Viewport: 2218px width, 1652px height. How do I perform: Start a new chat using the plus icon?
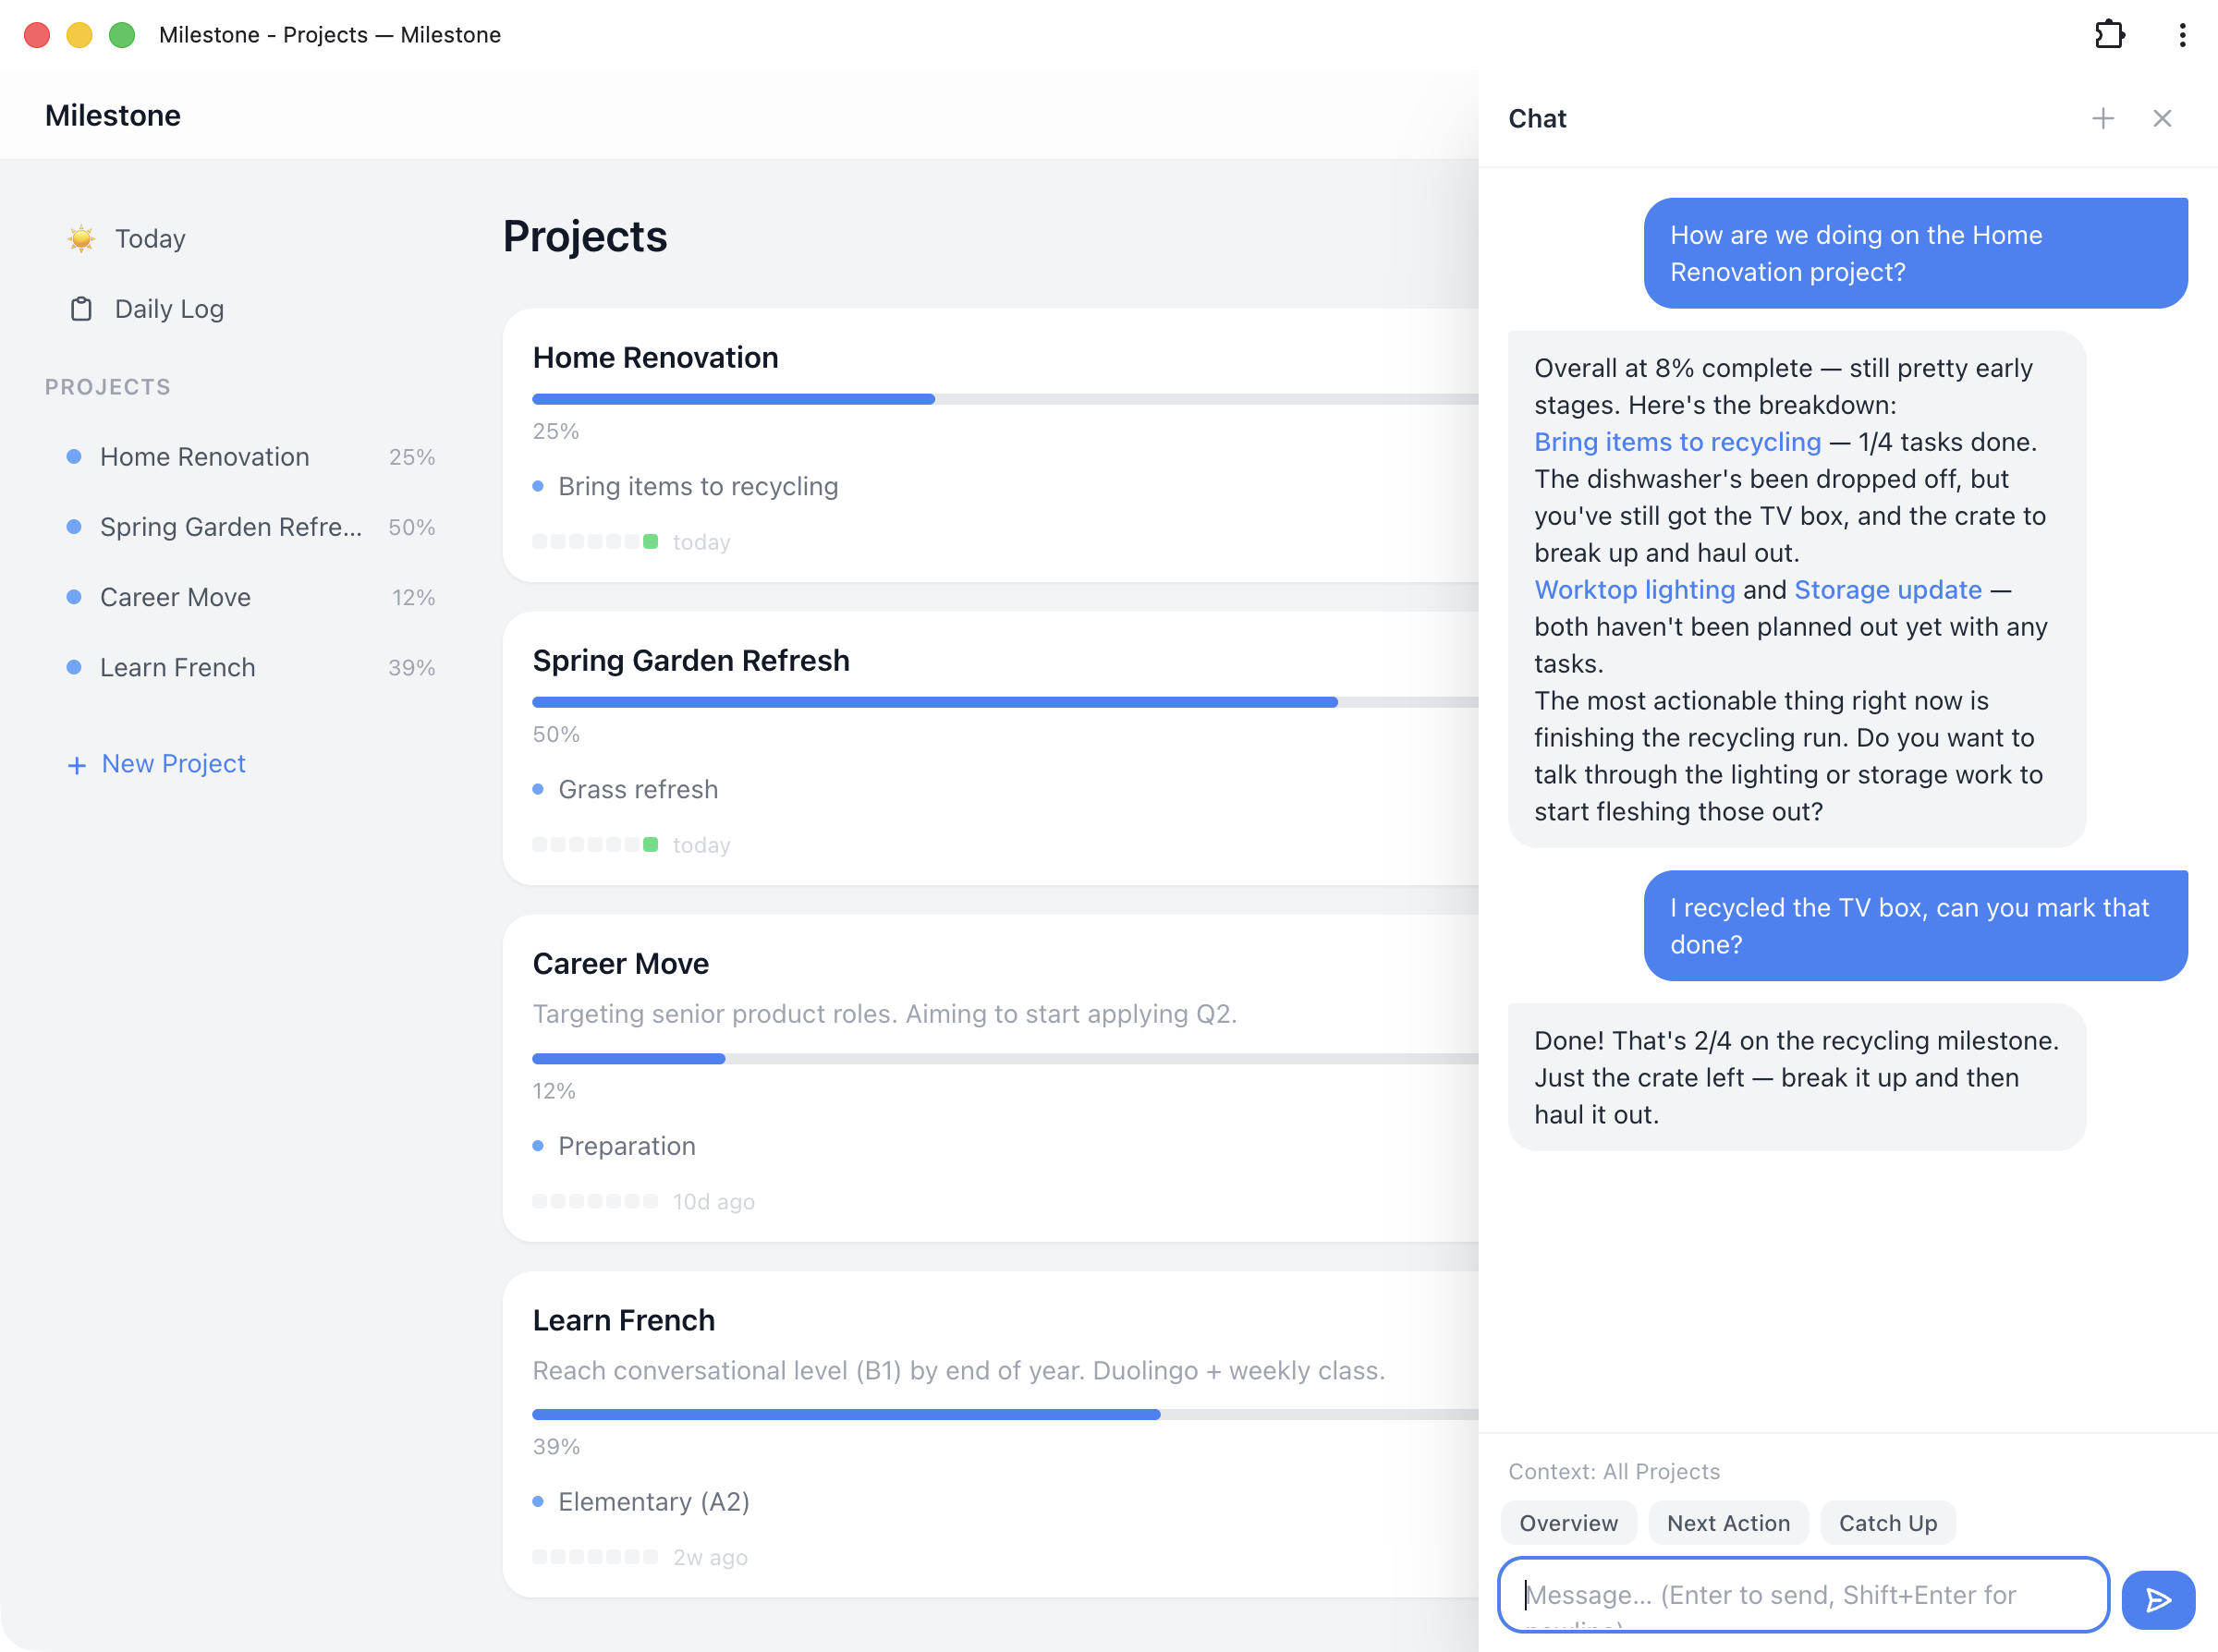[2103, 118]
